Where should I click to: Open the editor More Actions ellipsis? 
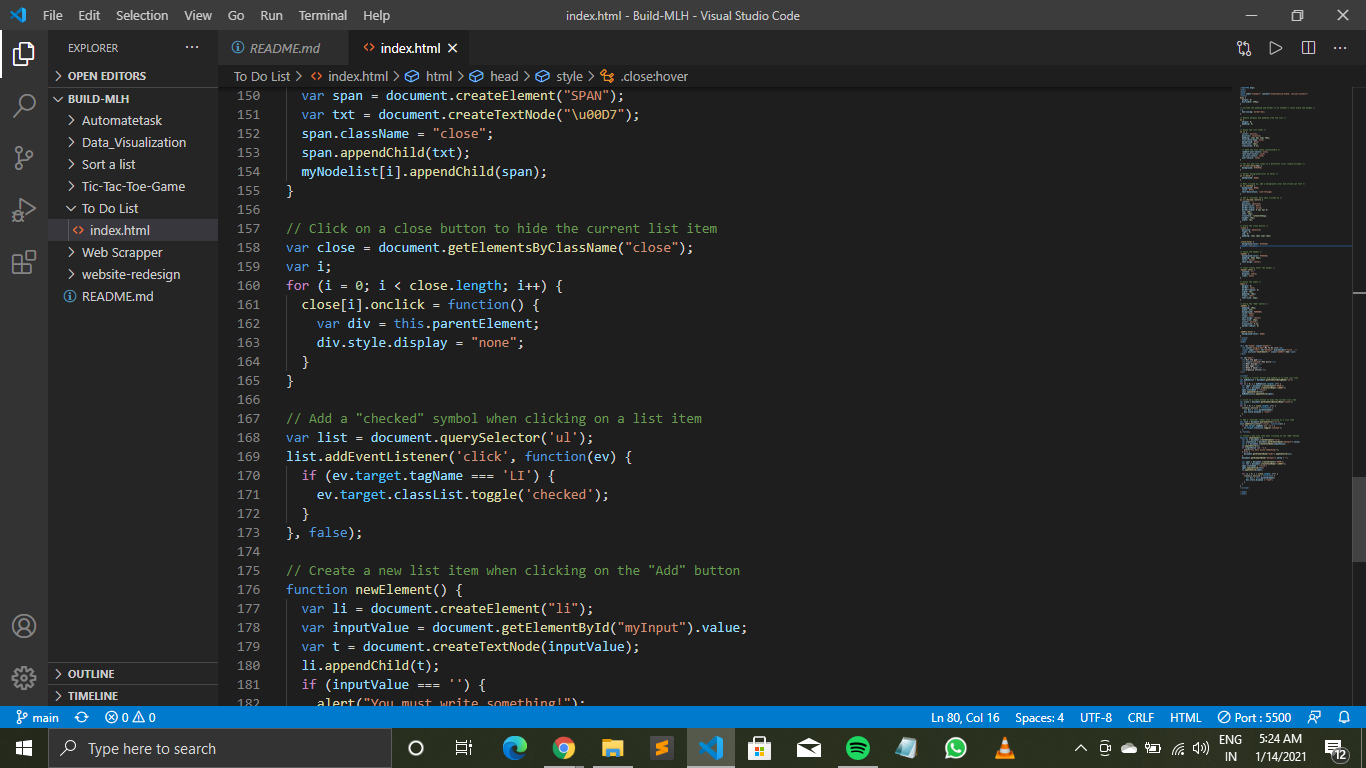pos(1340,48)
